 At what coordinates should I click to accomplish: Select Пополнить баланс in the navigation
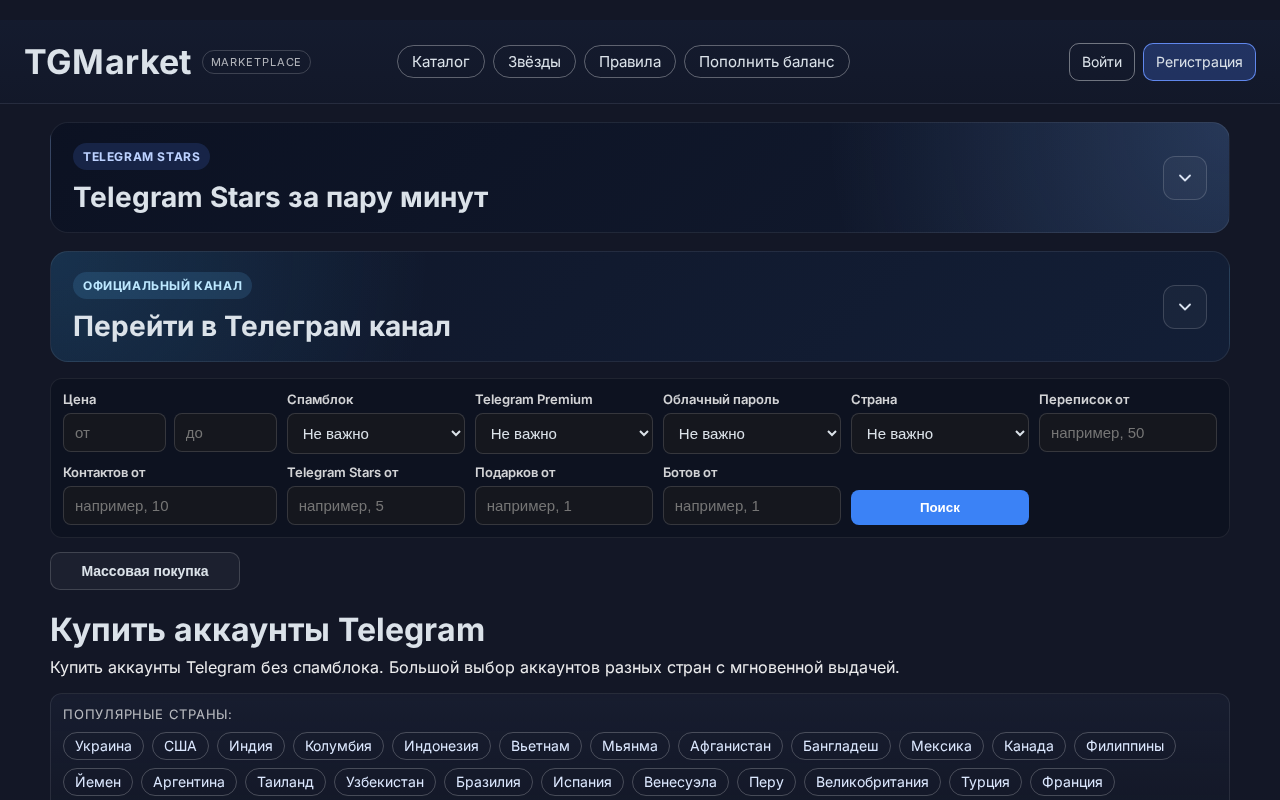click(x=767, y=62)
